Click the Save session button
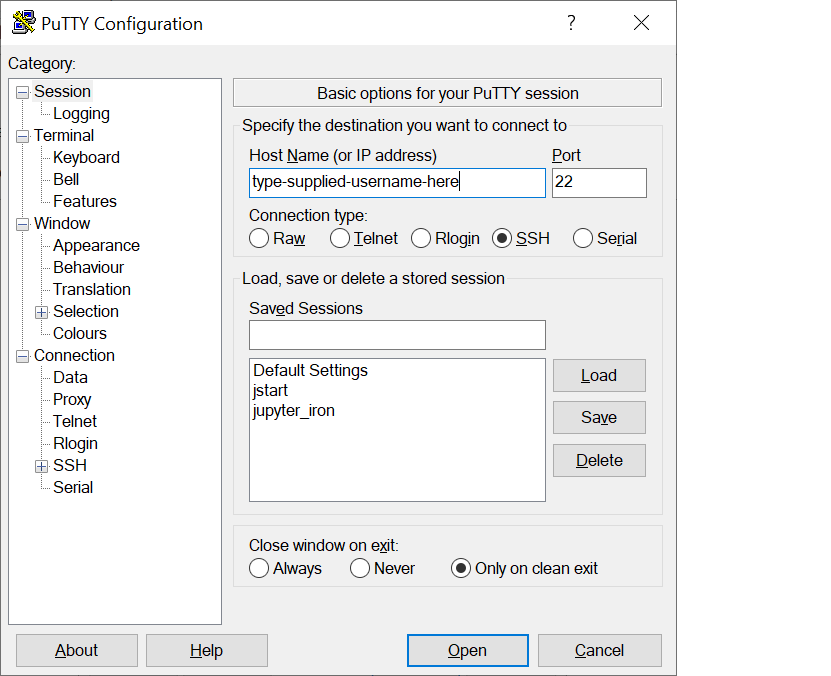The width and height of the screenshot is (831, 676). [x=599, y=417]
